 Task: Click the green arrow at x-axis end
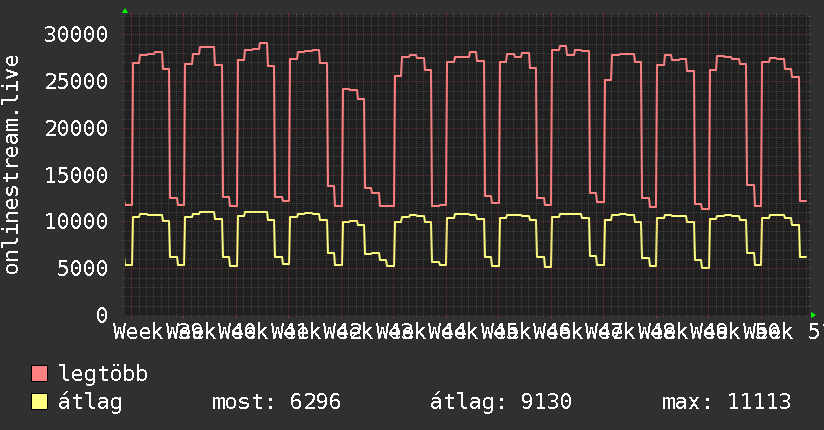[x=813, y=315]
